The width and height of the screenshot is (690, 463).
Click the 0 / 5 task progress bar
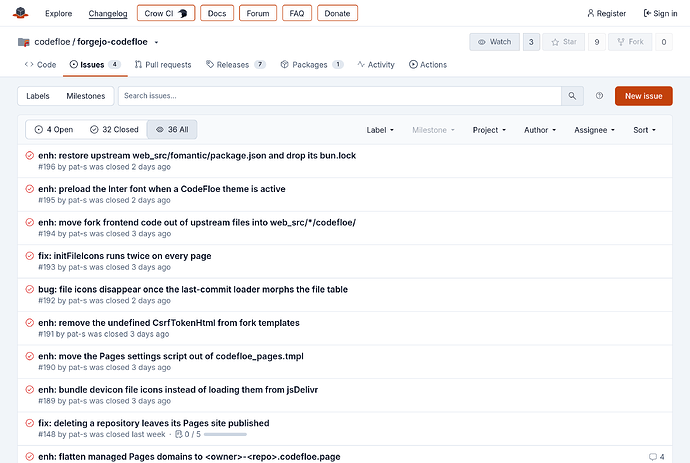point(225,434)
